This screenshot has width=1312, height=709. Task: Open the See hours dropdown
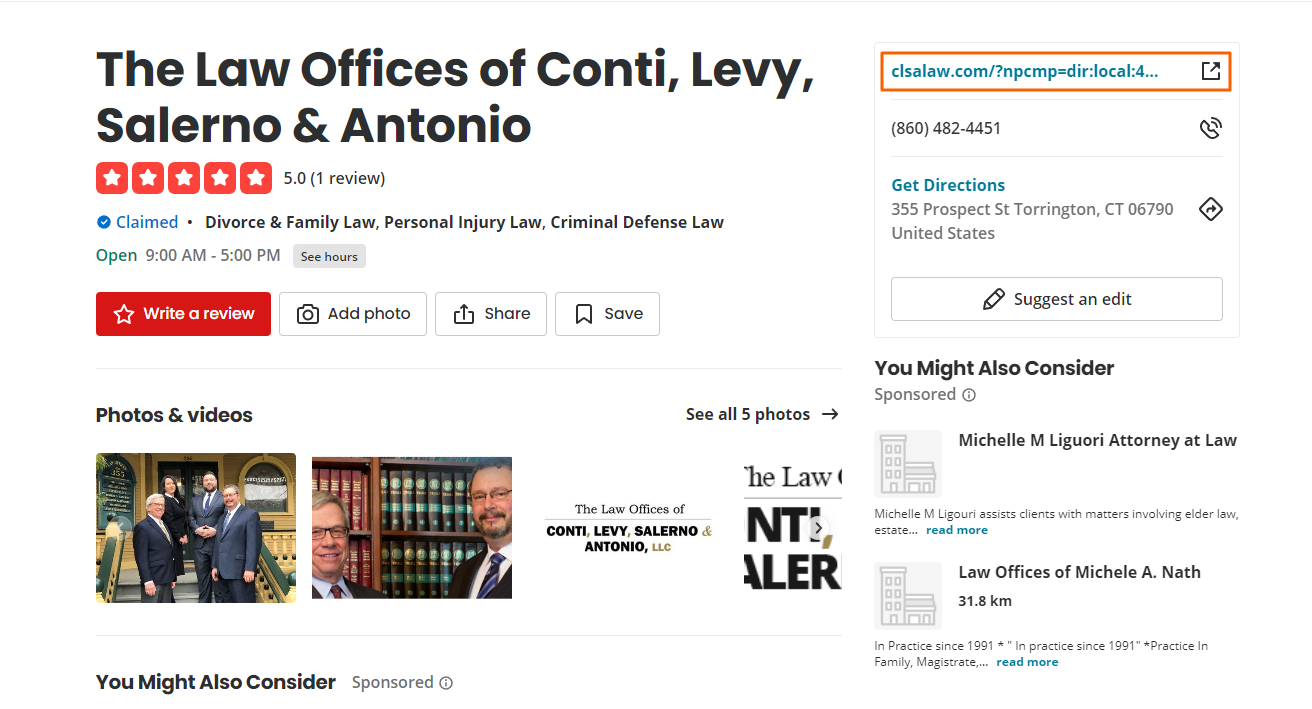[x=329, y=256]
